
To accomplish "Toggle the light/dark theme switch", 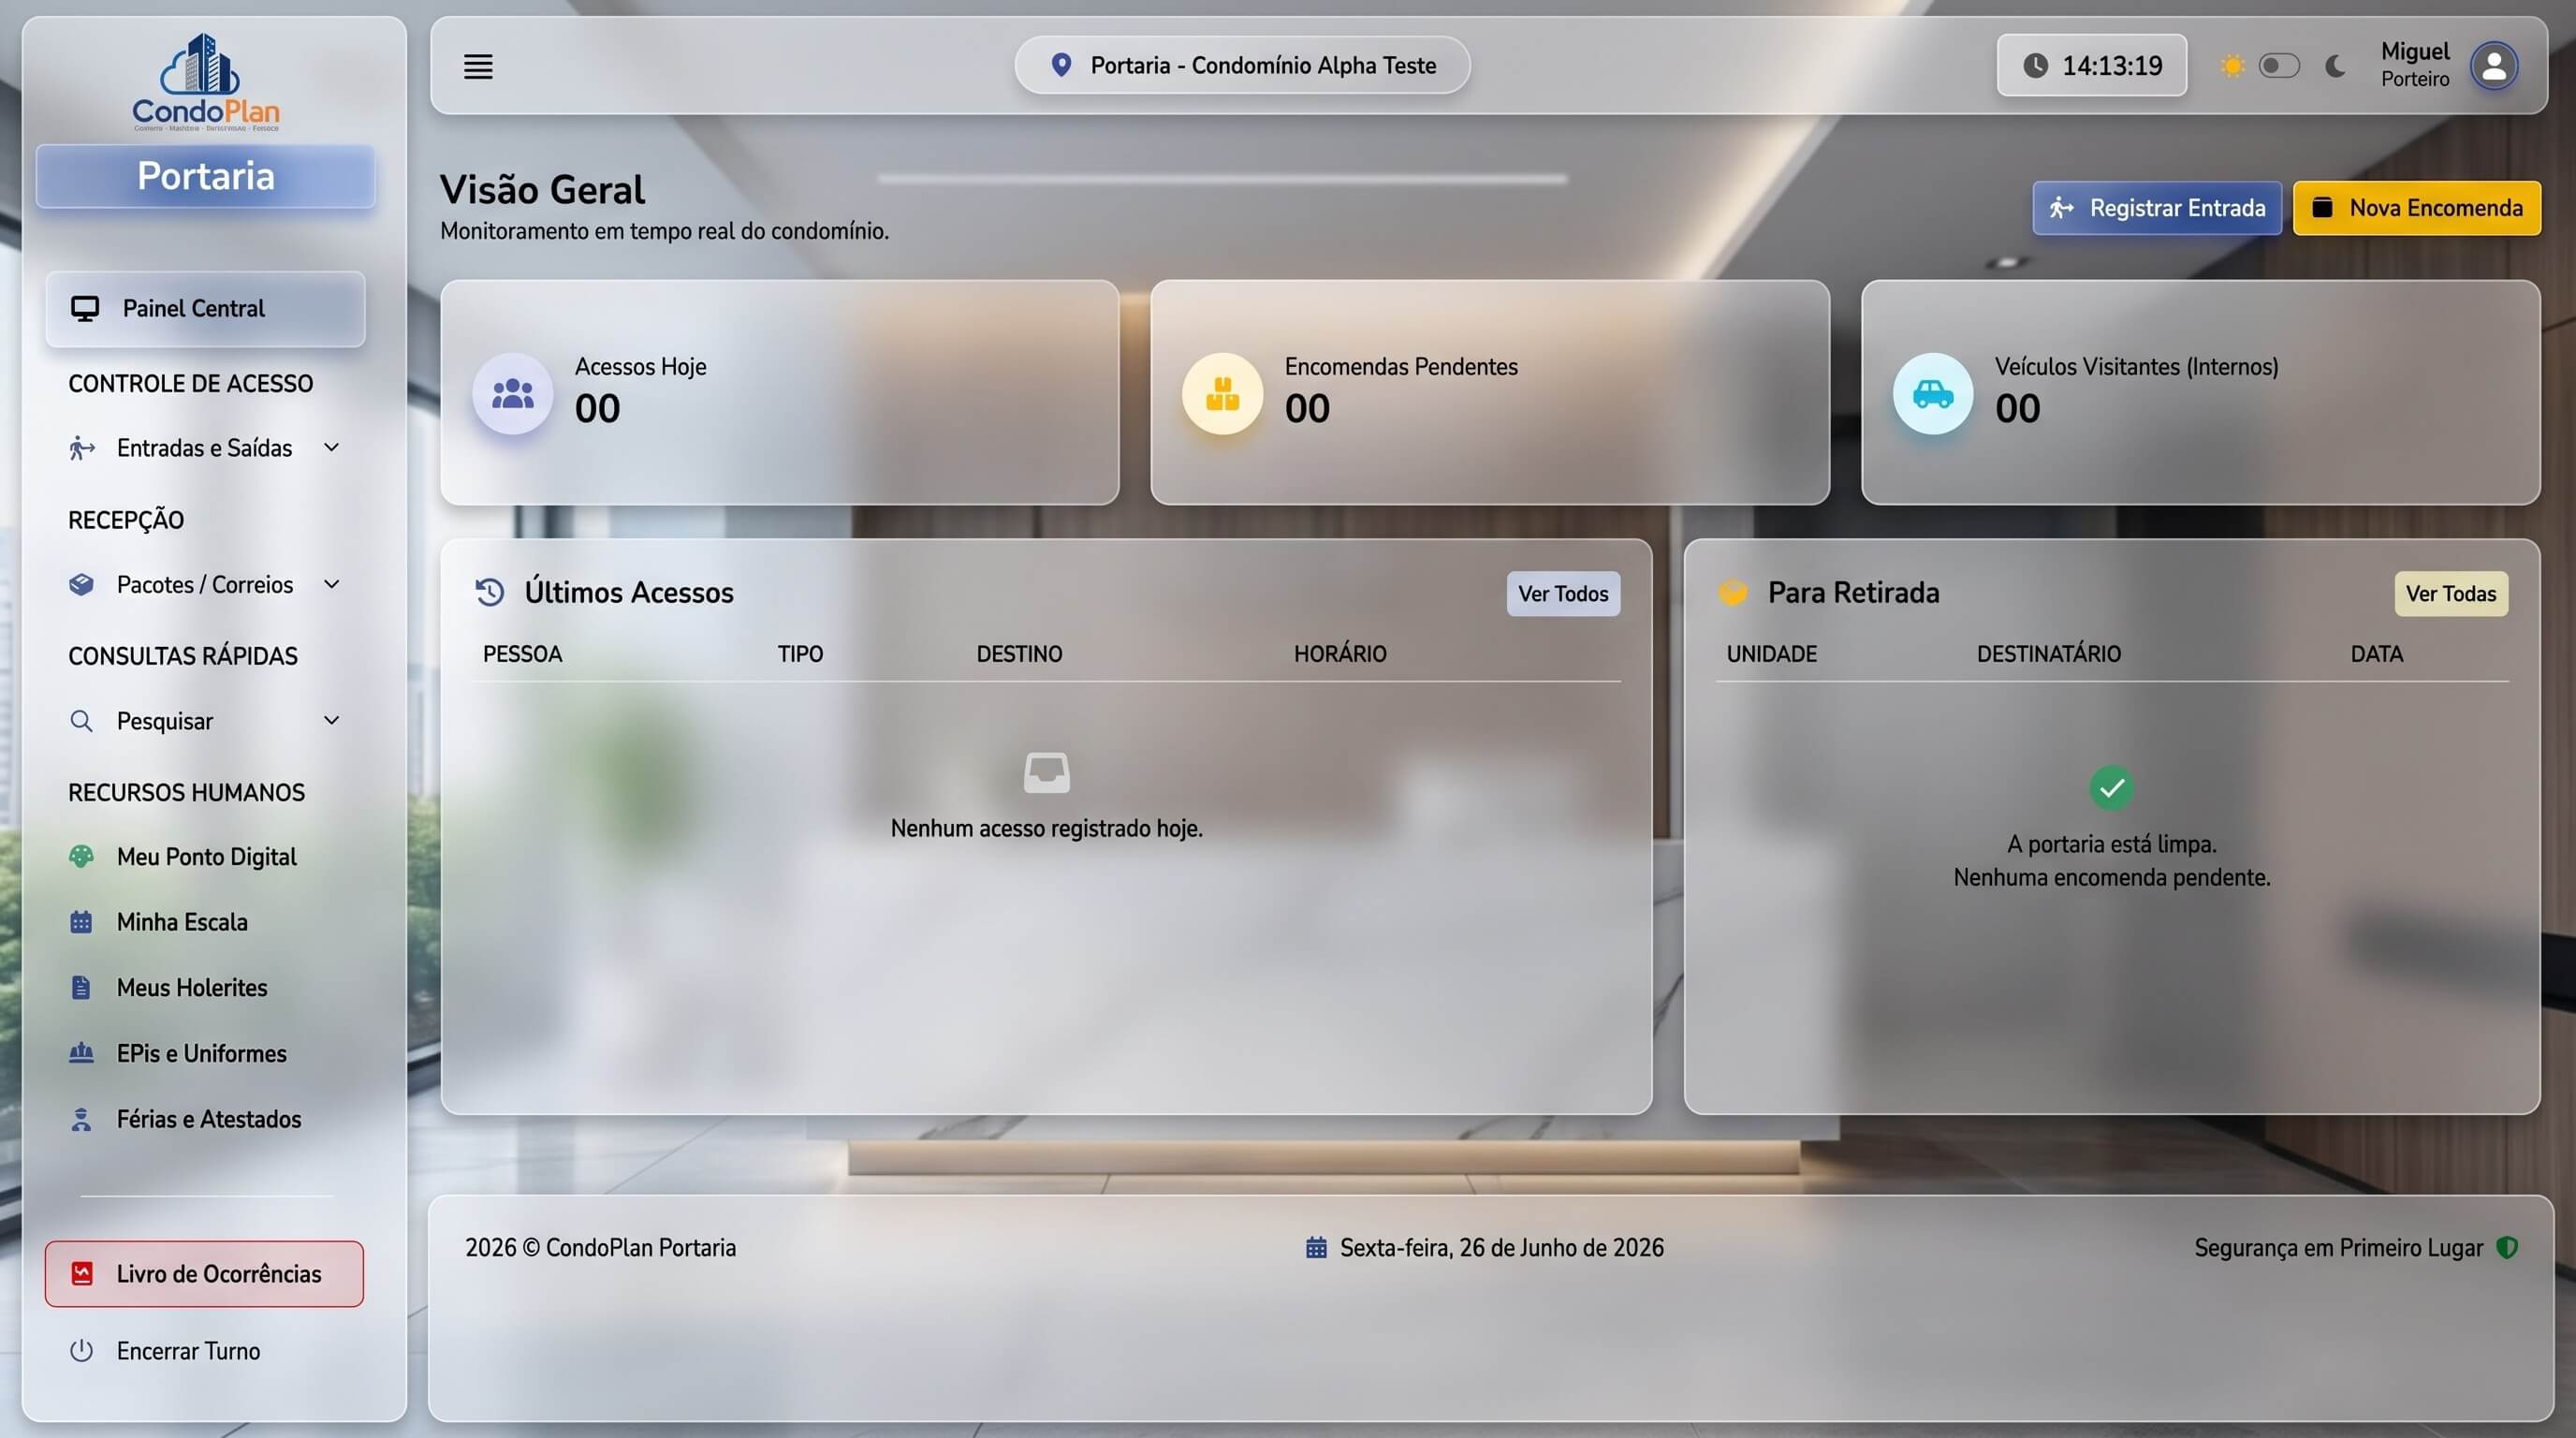I will click(x=2279, y=66).
